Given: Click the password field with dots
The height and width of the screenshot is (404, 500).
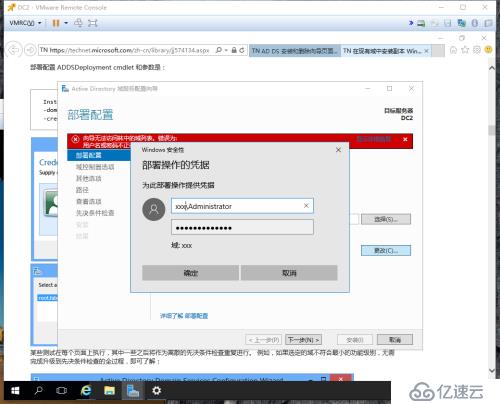Looking at the screenshot, I should (242, 227).
